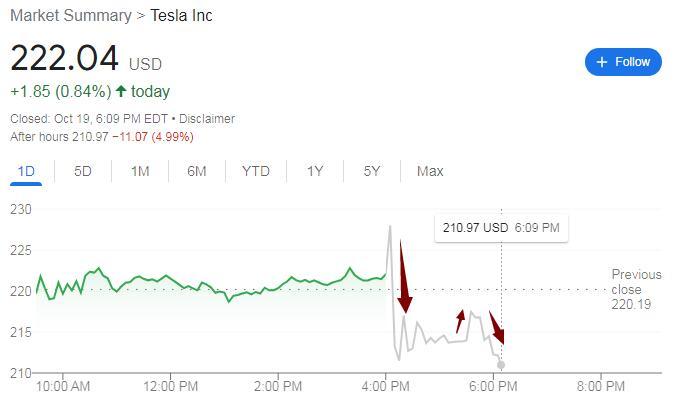The width and height of the screenshot is (678, 408).
Task: Click the Follow button
Action: (x=623, y=62)
